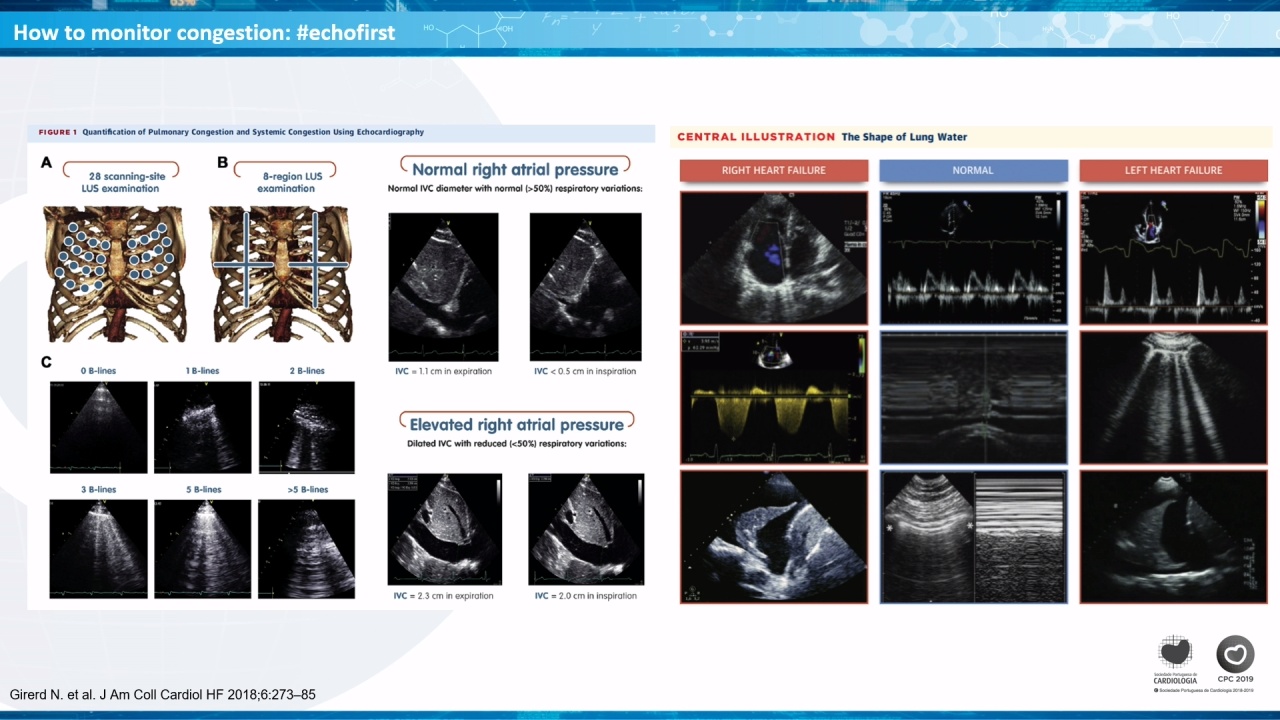The height and width of the screenshot is (720, 1280).
Task: Click the caption 'IVC = 2.0 cm in inspiration'
Action: 585,596
